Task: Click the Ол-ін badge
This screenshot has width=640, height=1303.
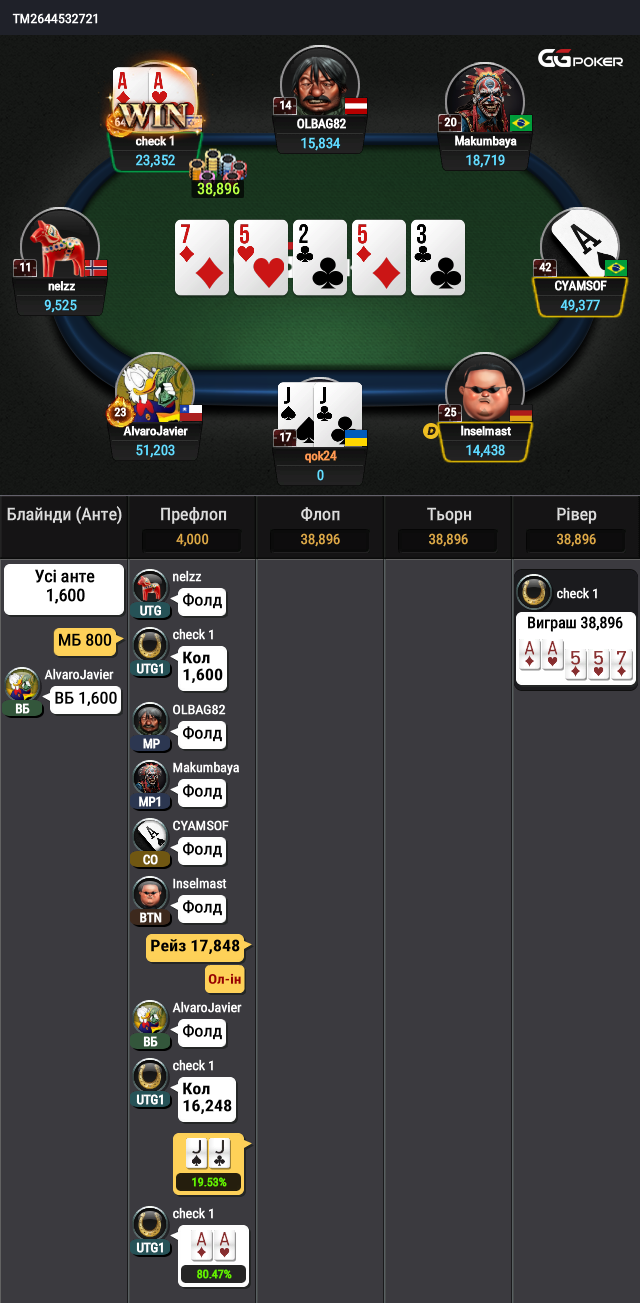Action: point(225,980)
